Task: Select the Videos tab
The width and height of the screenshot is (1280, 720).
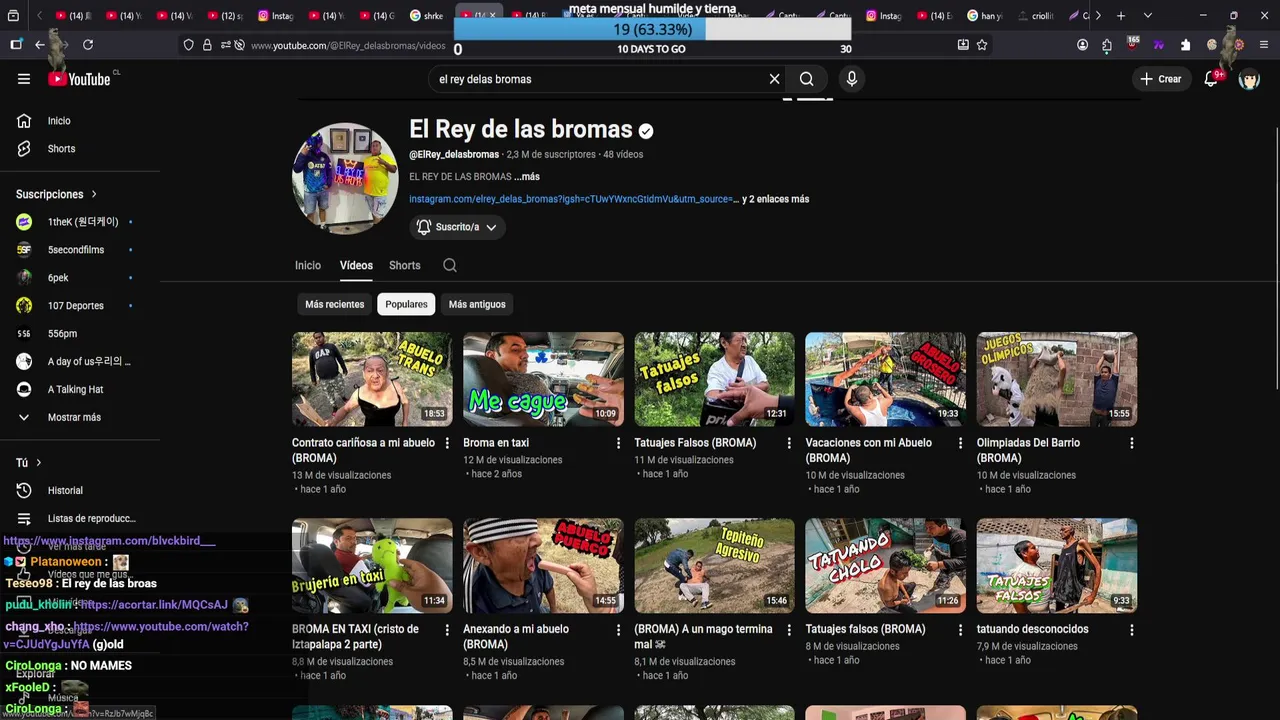Action: [356, 265]
